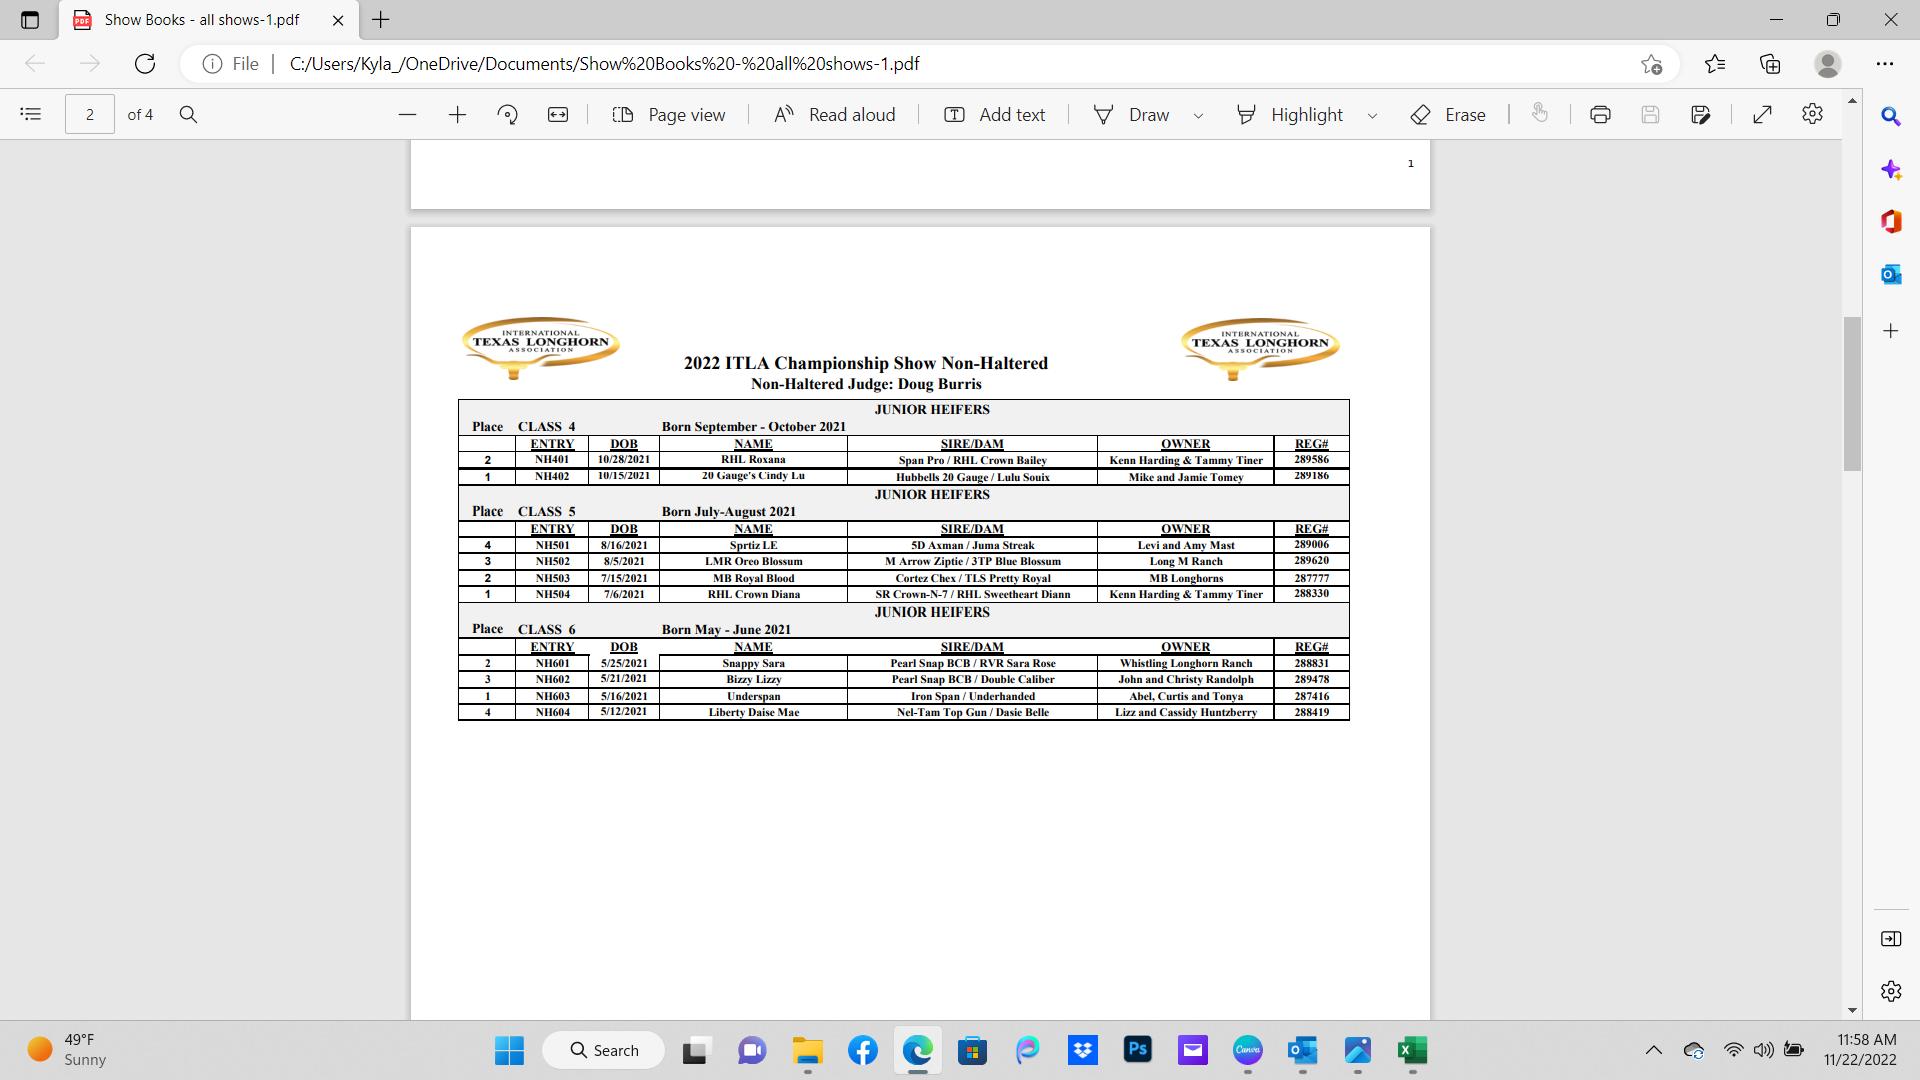
Task: Enter full screen with the expand icon
Action: point(1762,115)
